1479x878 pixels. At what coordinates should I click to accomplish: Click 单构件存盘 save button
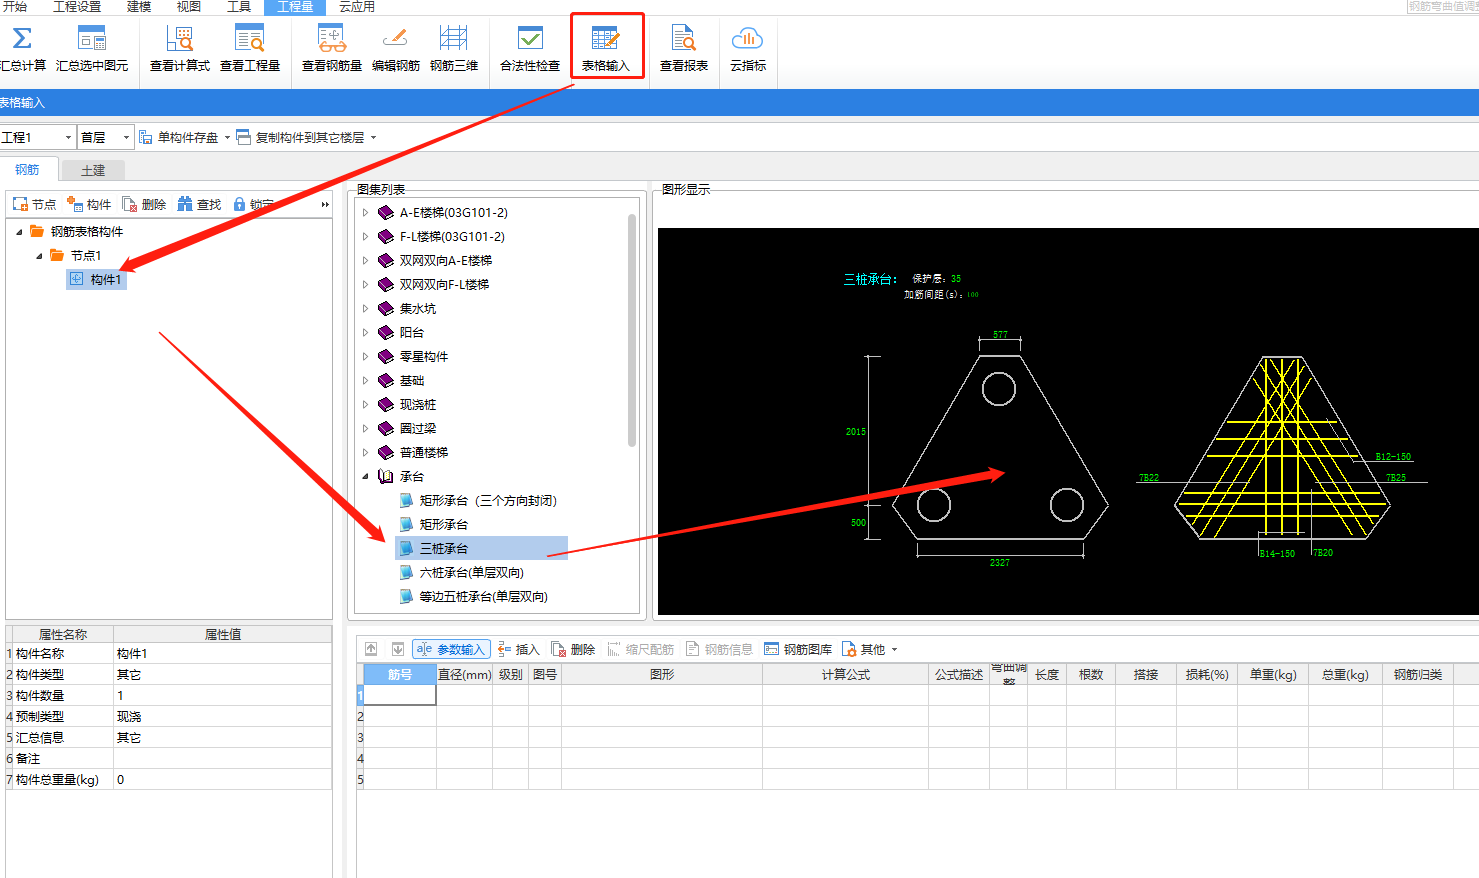coord(178,137)
